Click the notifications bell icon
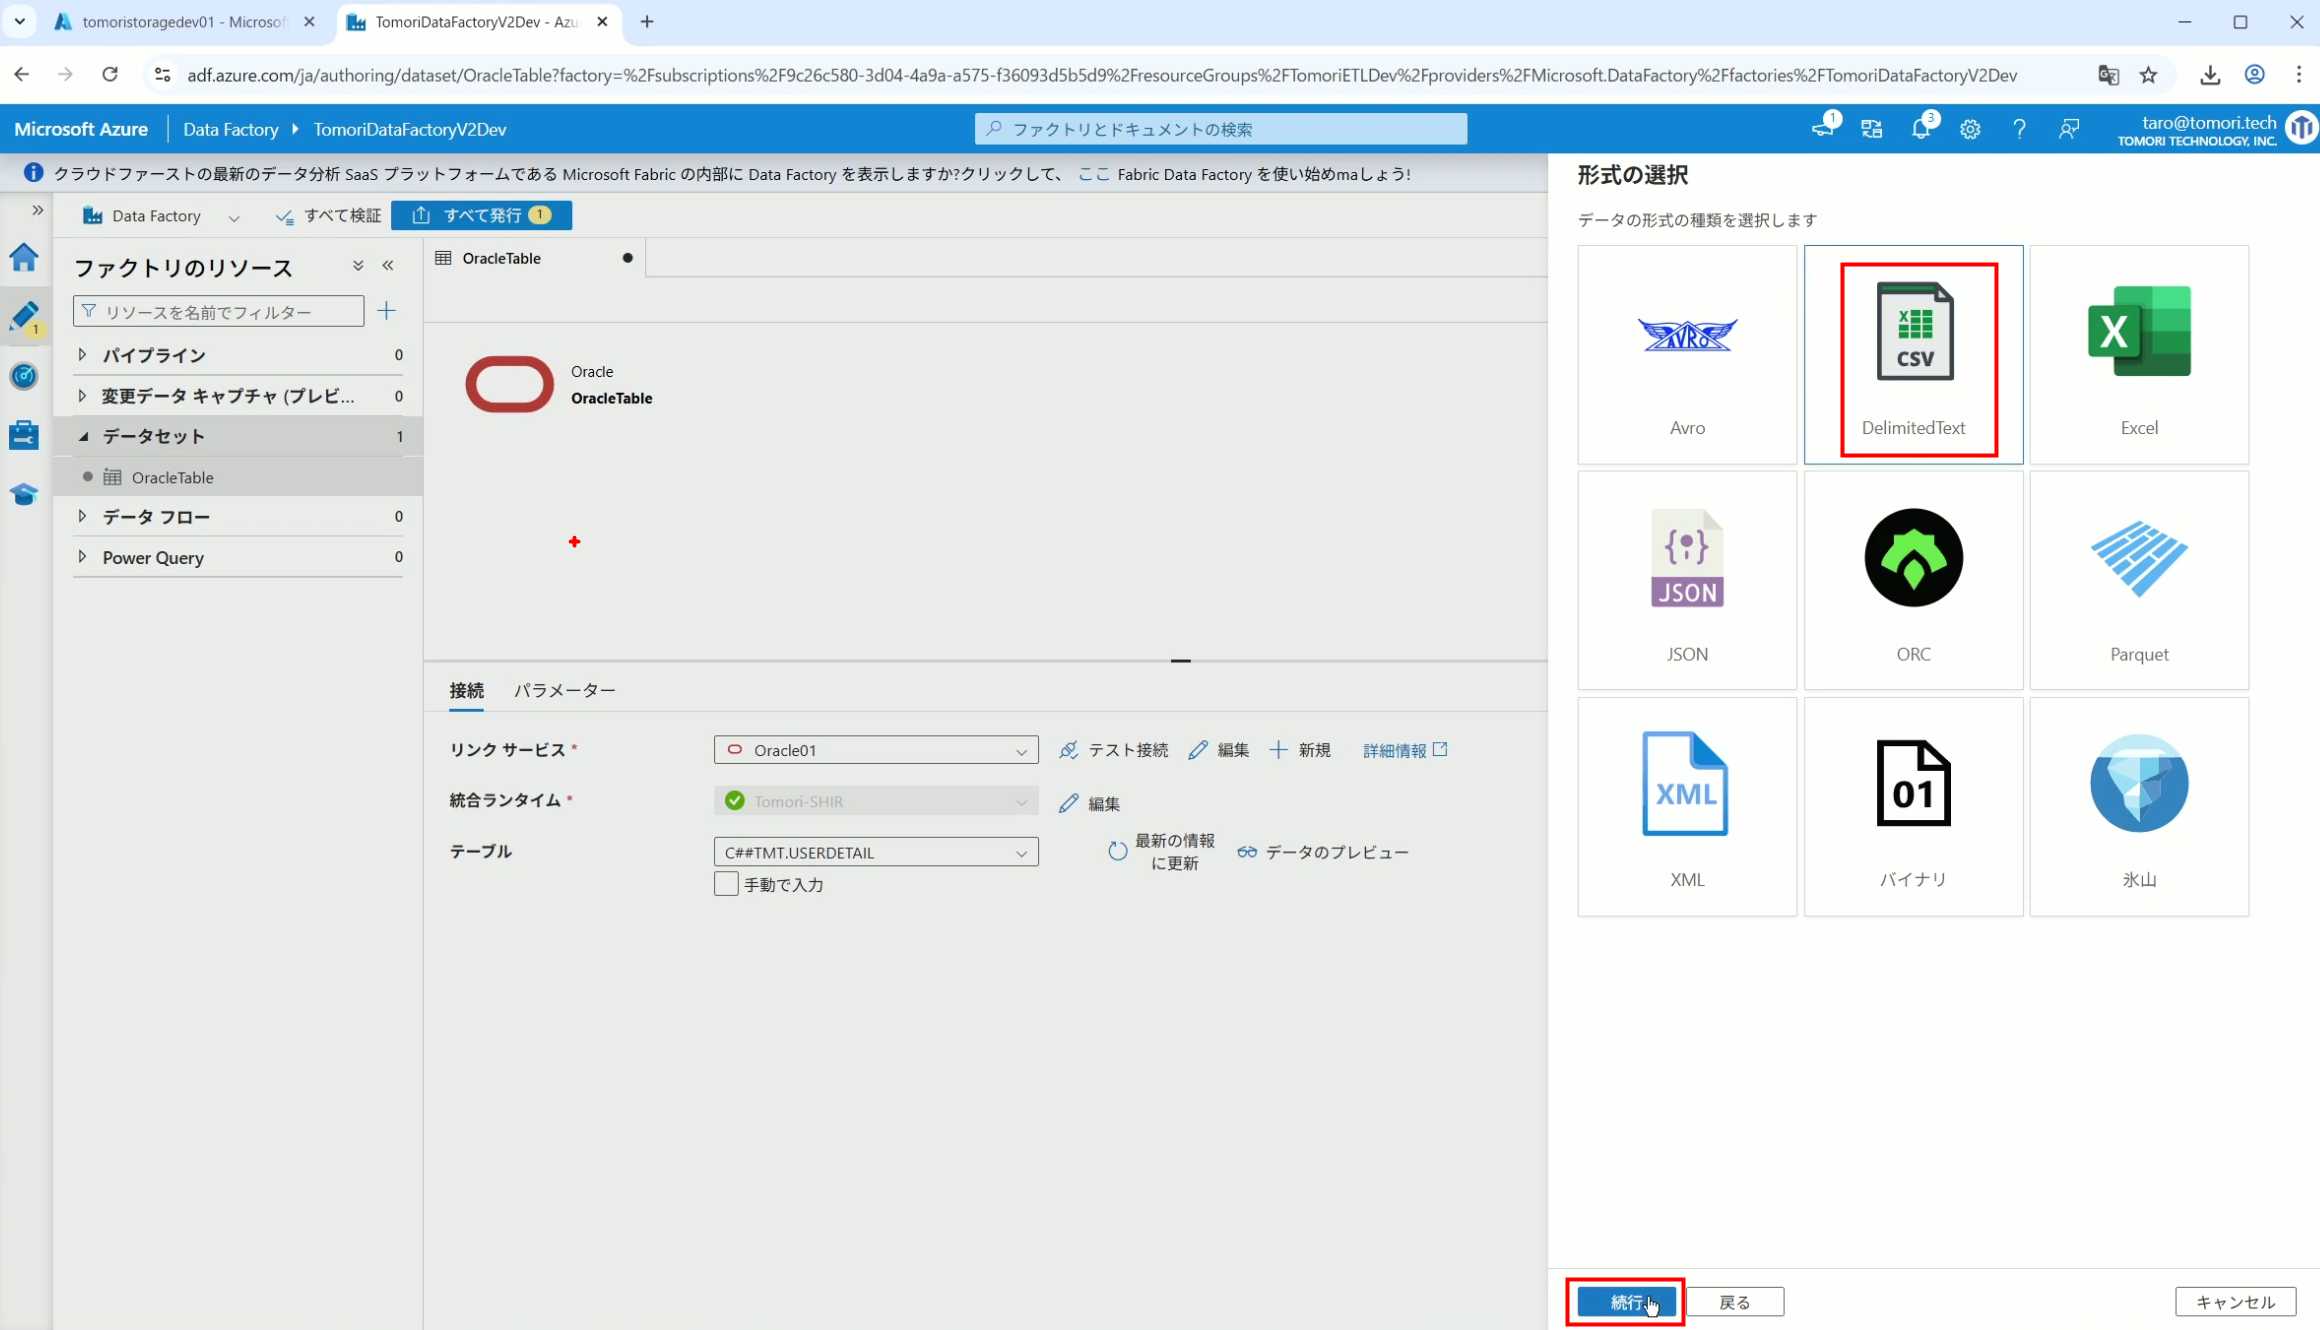The height and width of the screenshot is (1330, 2320). coord(1920,129)
